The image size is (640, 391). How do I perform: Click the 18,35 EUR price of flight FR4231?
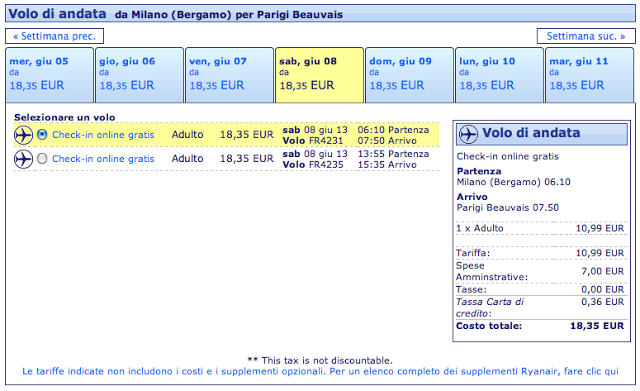pos(247,135)
